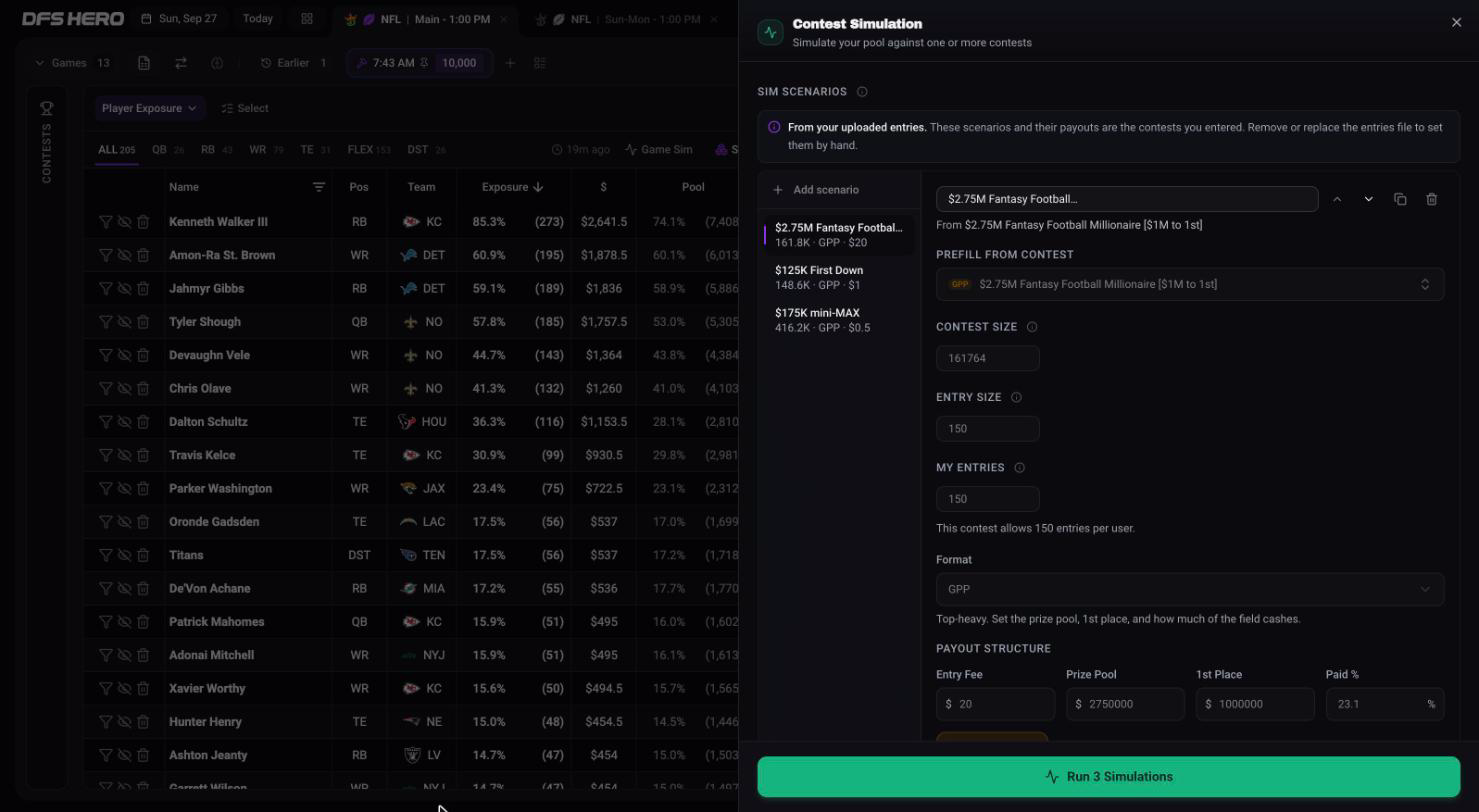Viewport: 1479px width, 812px height.
Task: Open Earlier builds history
Action: (293, 63)
